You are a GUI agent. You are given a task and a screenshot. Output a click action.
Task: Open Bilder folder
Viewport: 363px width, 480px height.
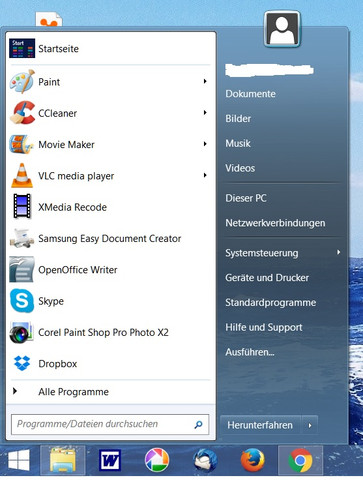click(238, 119)
